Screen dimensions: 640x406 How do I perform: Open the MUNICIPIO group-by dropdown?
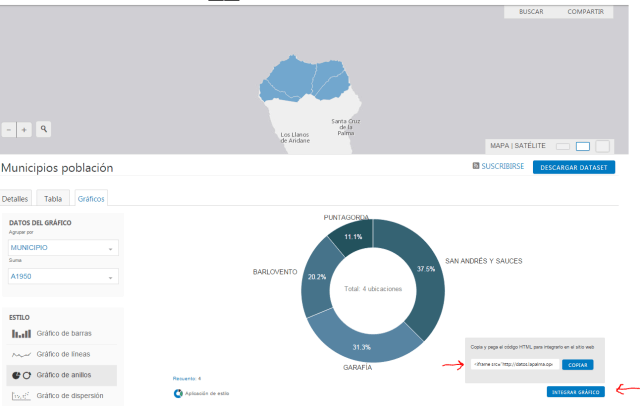coord(62,247)
